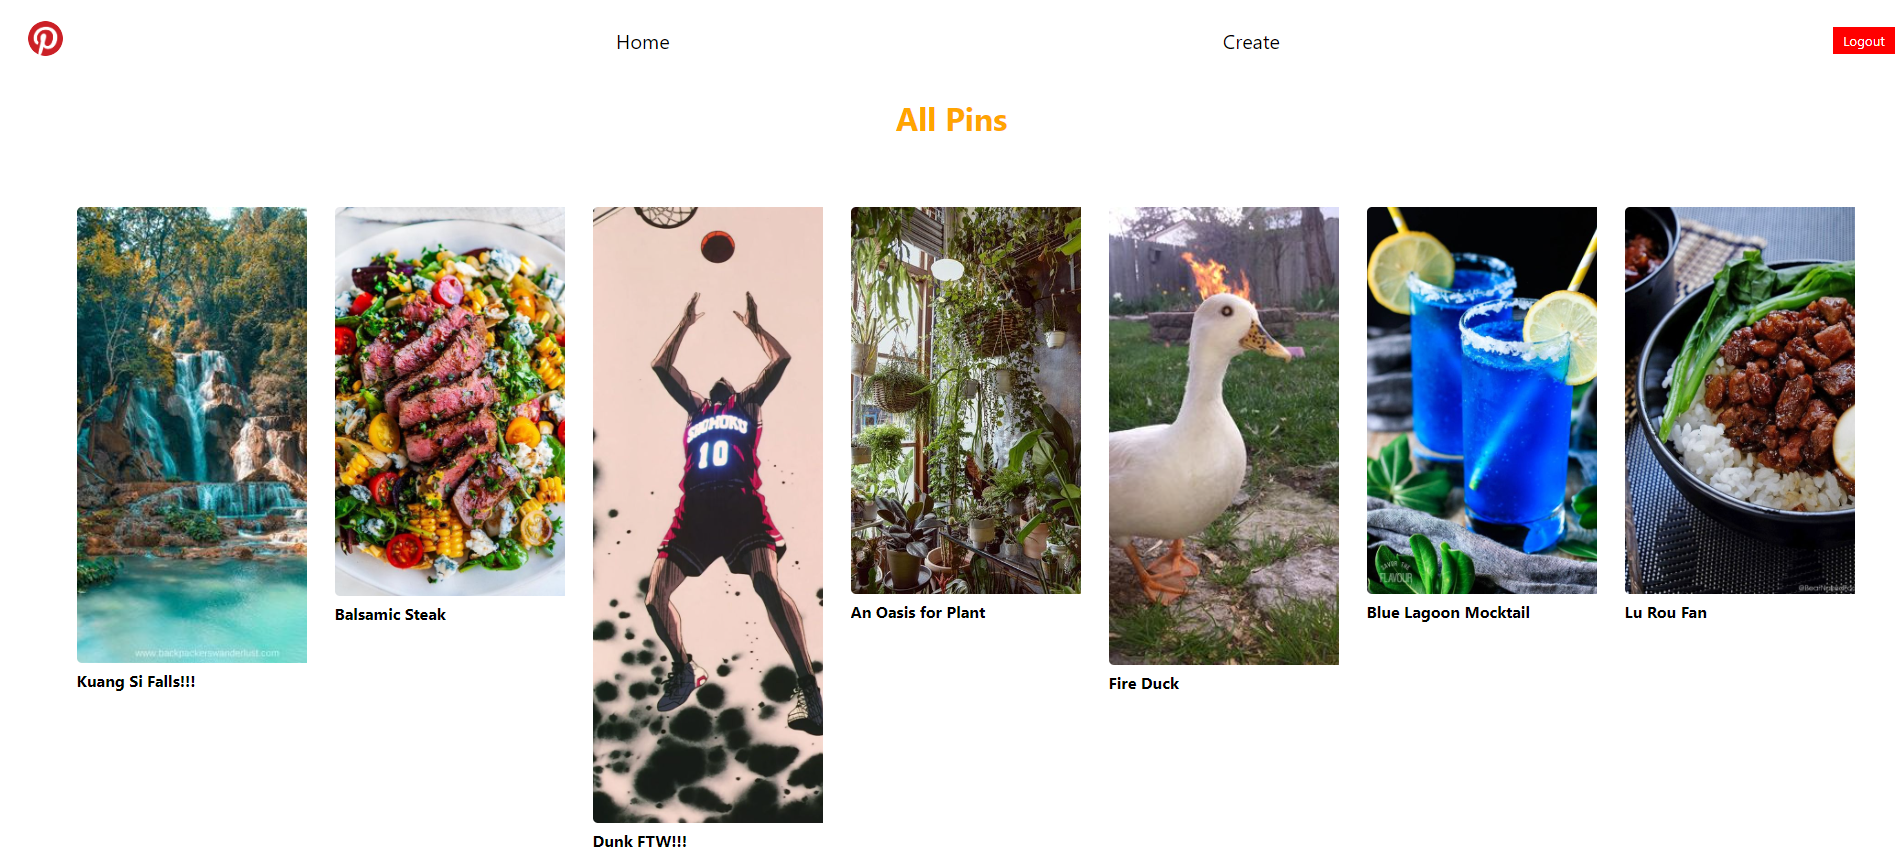Go to the Create page
Image resolution: width=1903 pixels, height=859 pixels.
1251,42
